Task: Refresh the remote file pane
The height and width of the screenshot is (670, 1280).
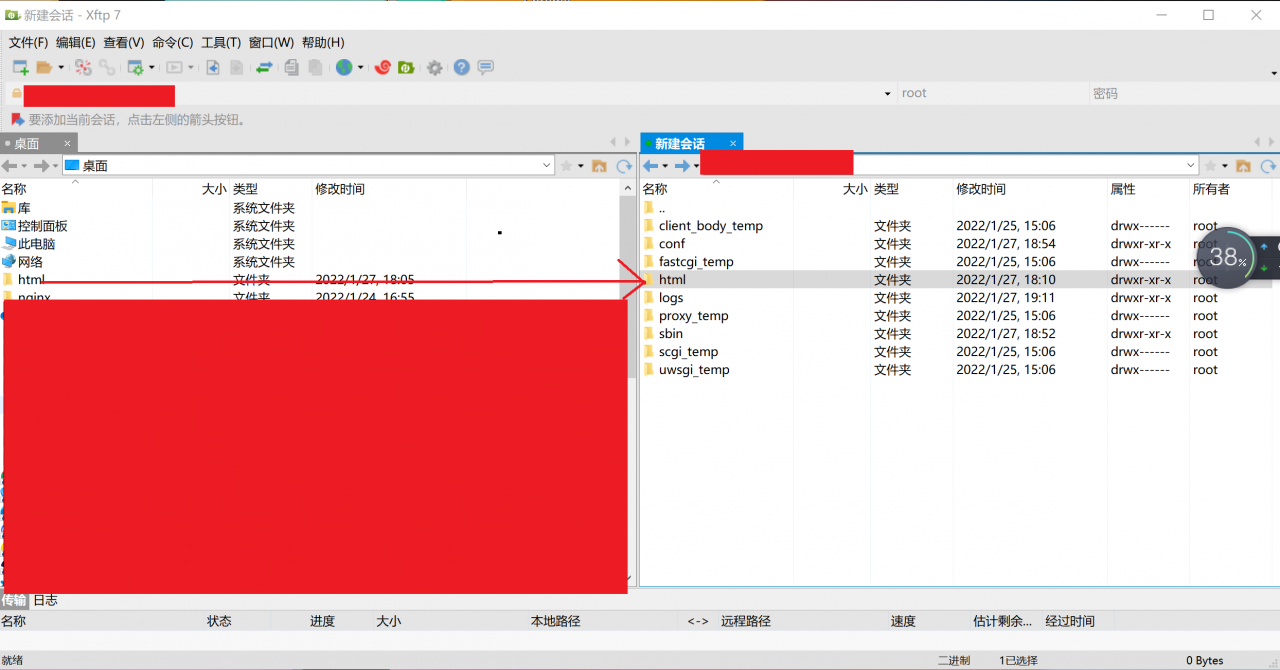Action: [1268, 166]
